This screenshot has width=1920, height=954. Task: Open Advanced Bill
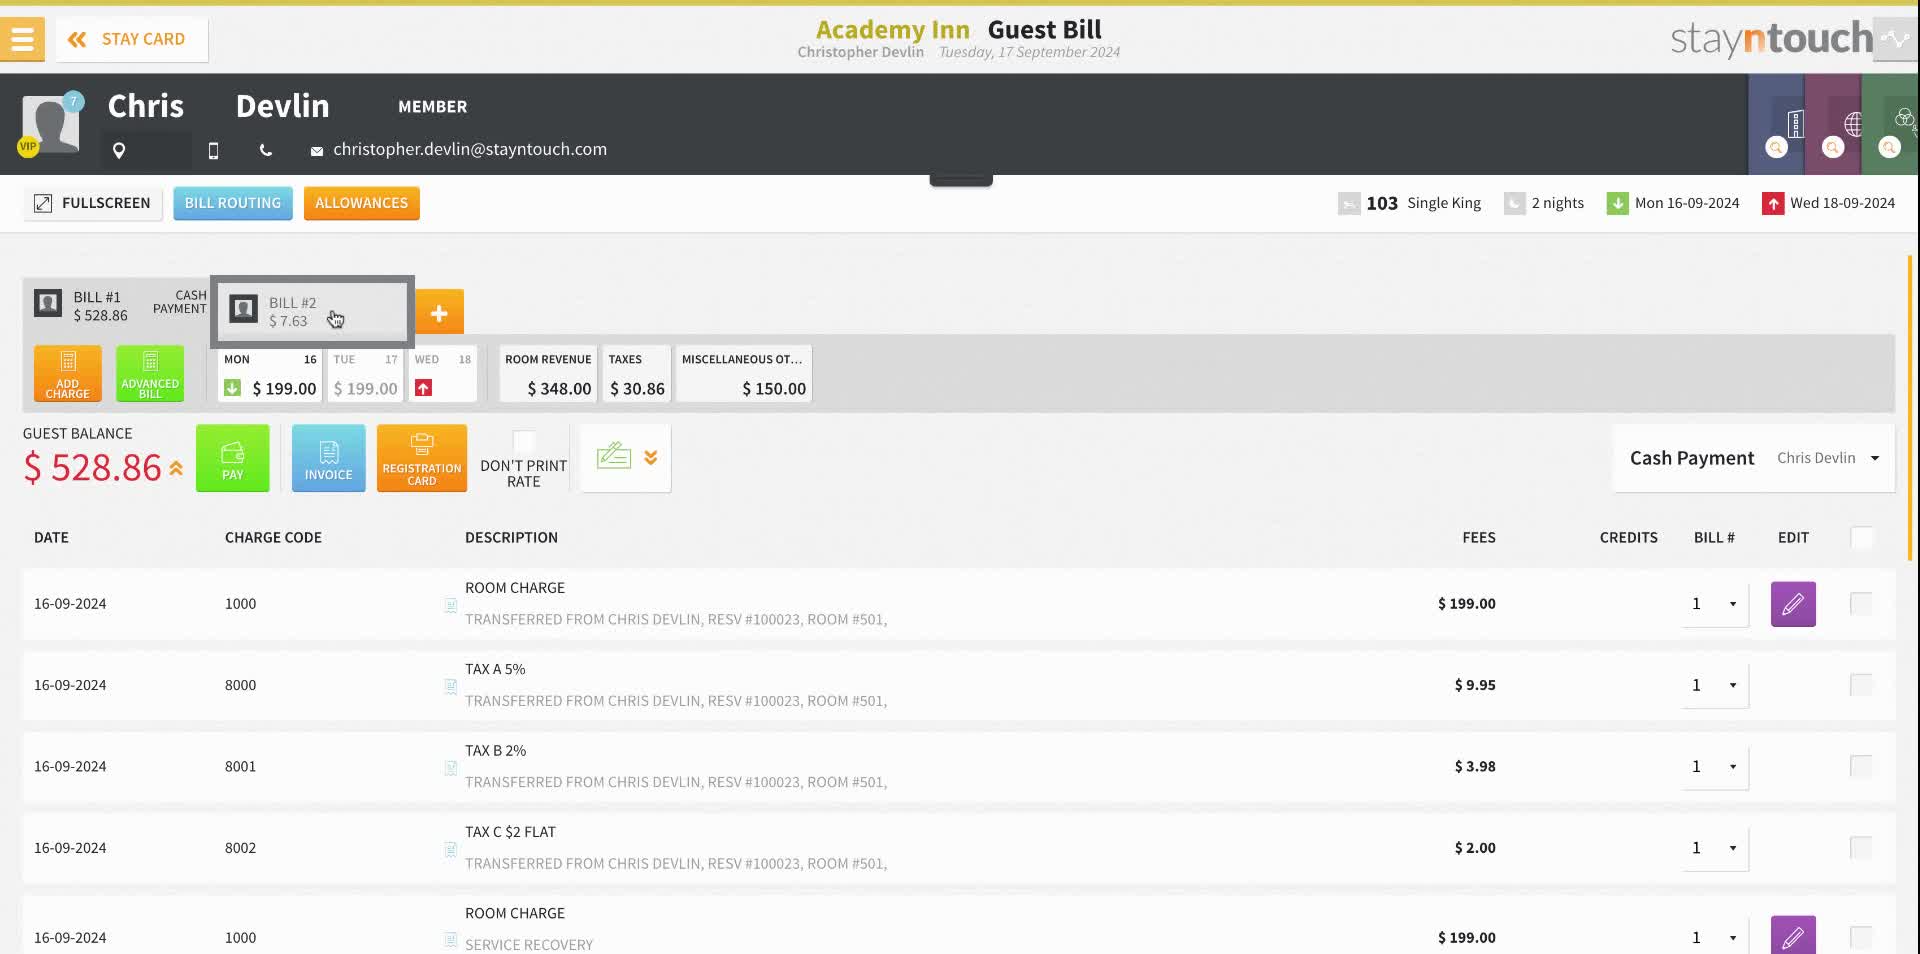tap(150, 373)
